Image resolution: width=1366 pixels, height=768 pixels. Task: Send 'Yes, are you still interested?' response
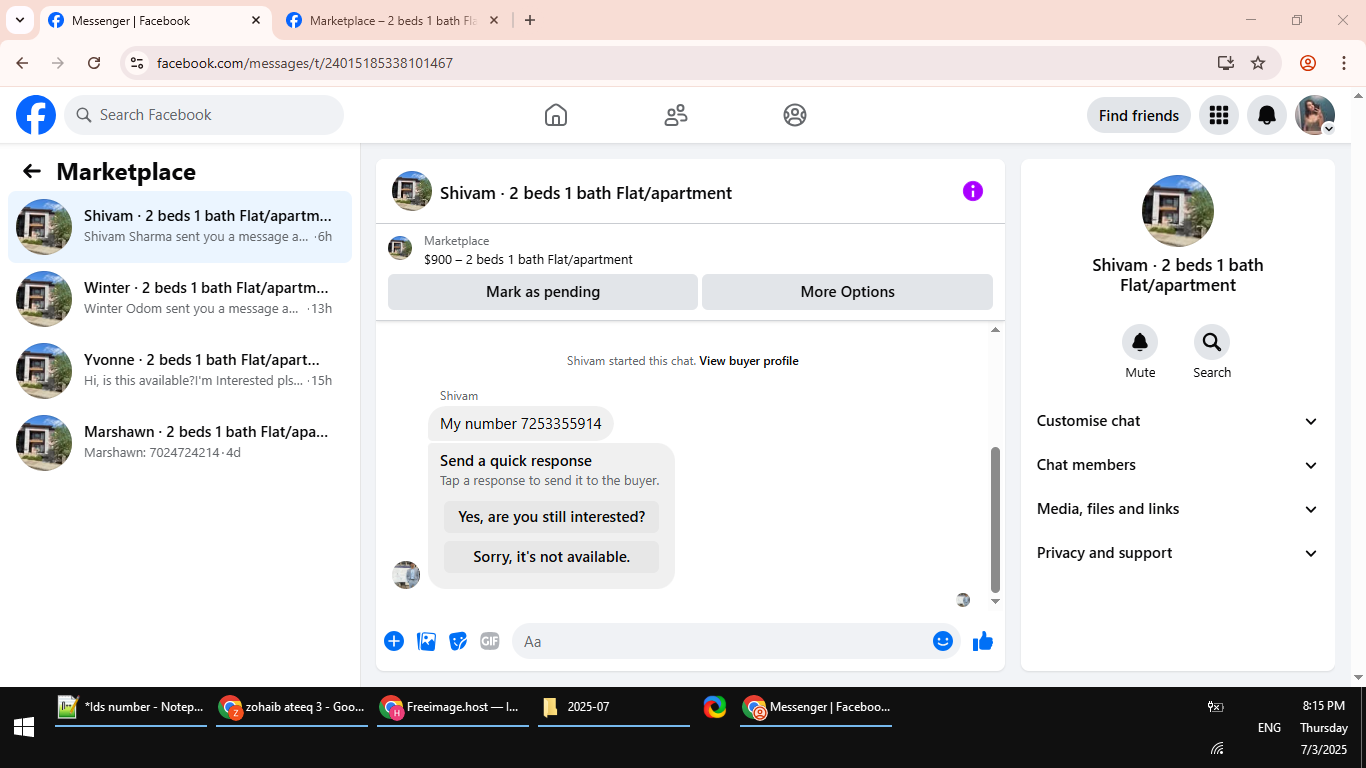pos(552,517)
